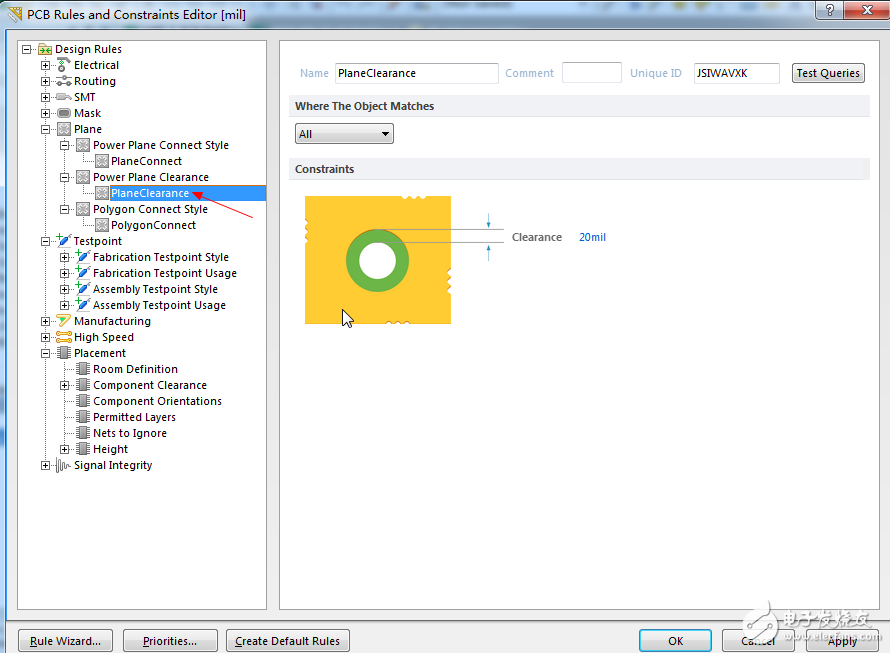Click the Test Queries button
Viewport: 890px width, 653px height.
click(828, 73)
